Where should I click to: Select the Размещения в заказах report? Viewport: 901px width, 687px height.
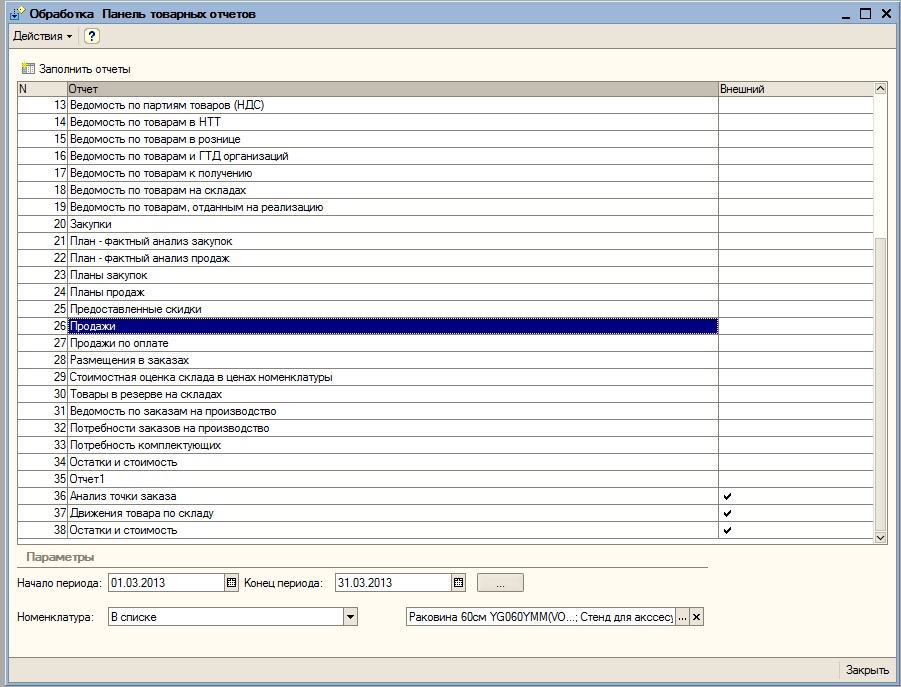click(393, 360)
